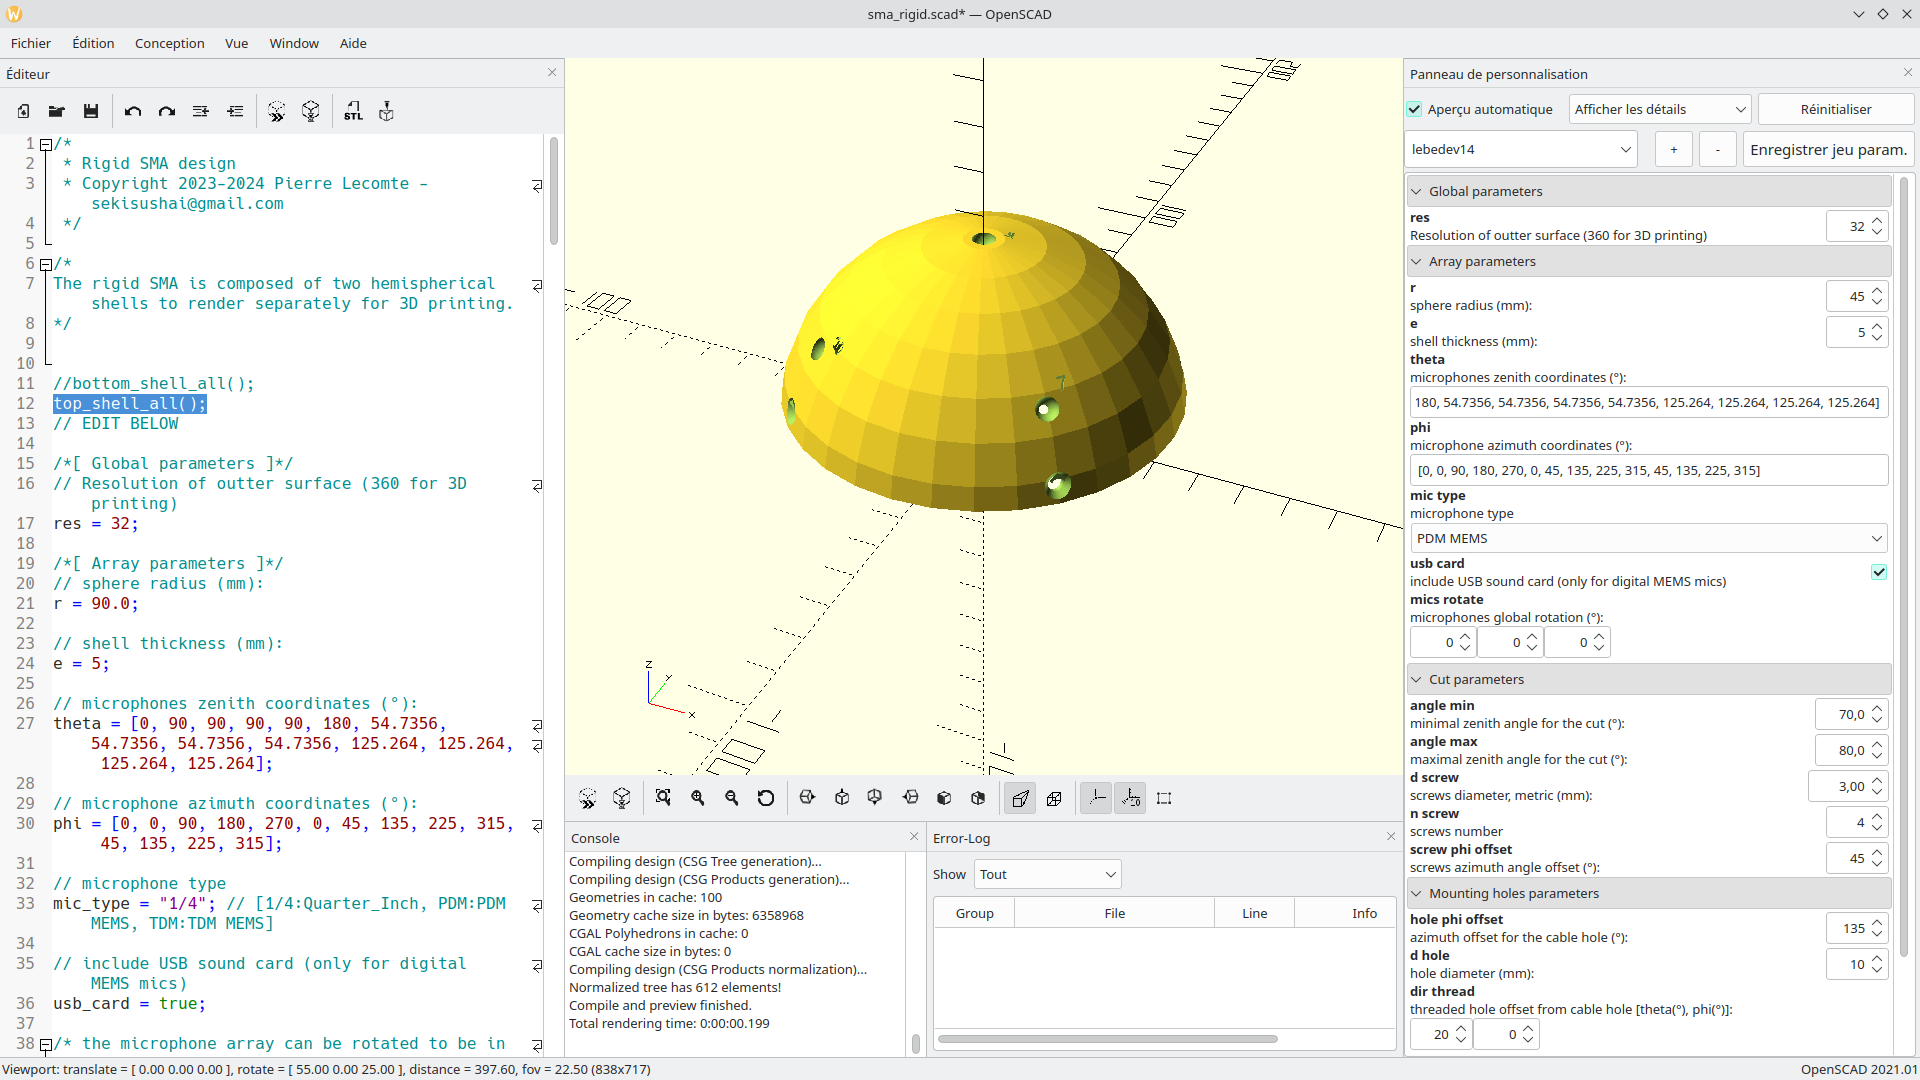Render the model from the editor toolbar
1920x1080 pixels.
point(311,111)
